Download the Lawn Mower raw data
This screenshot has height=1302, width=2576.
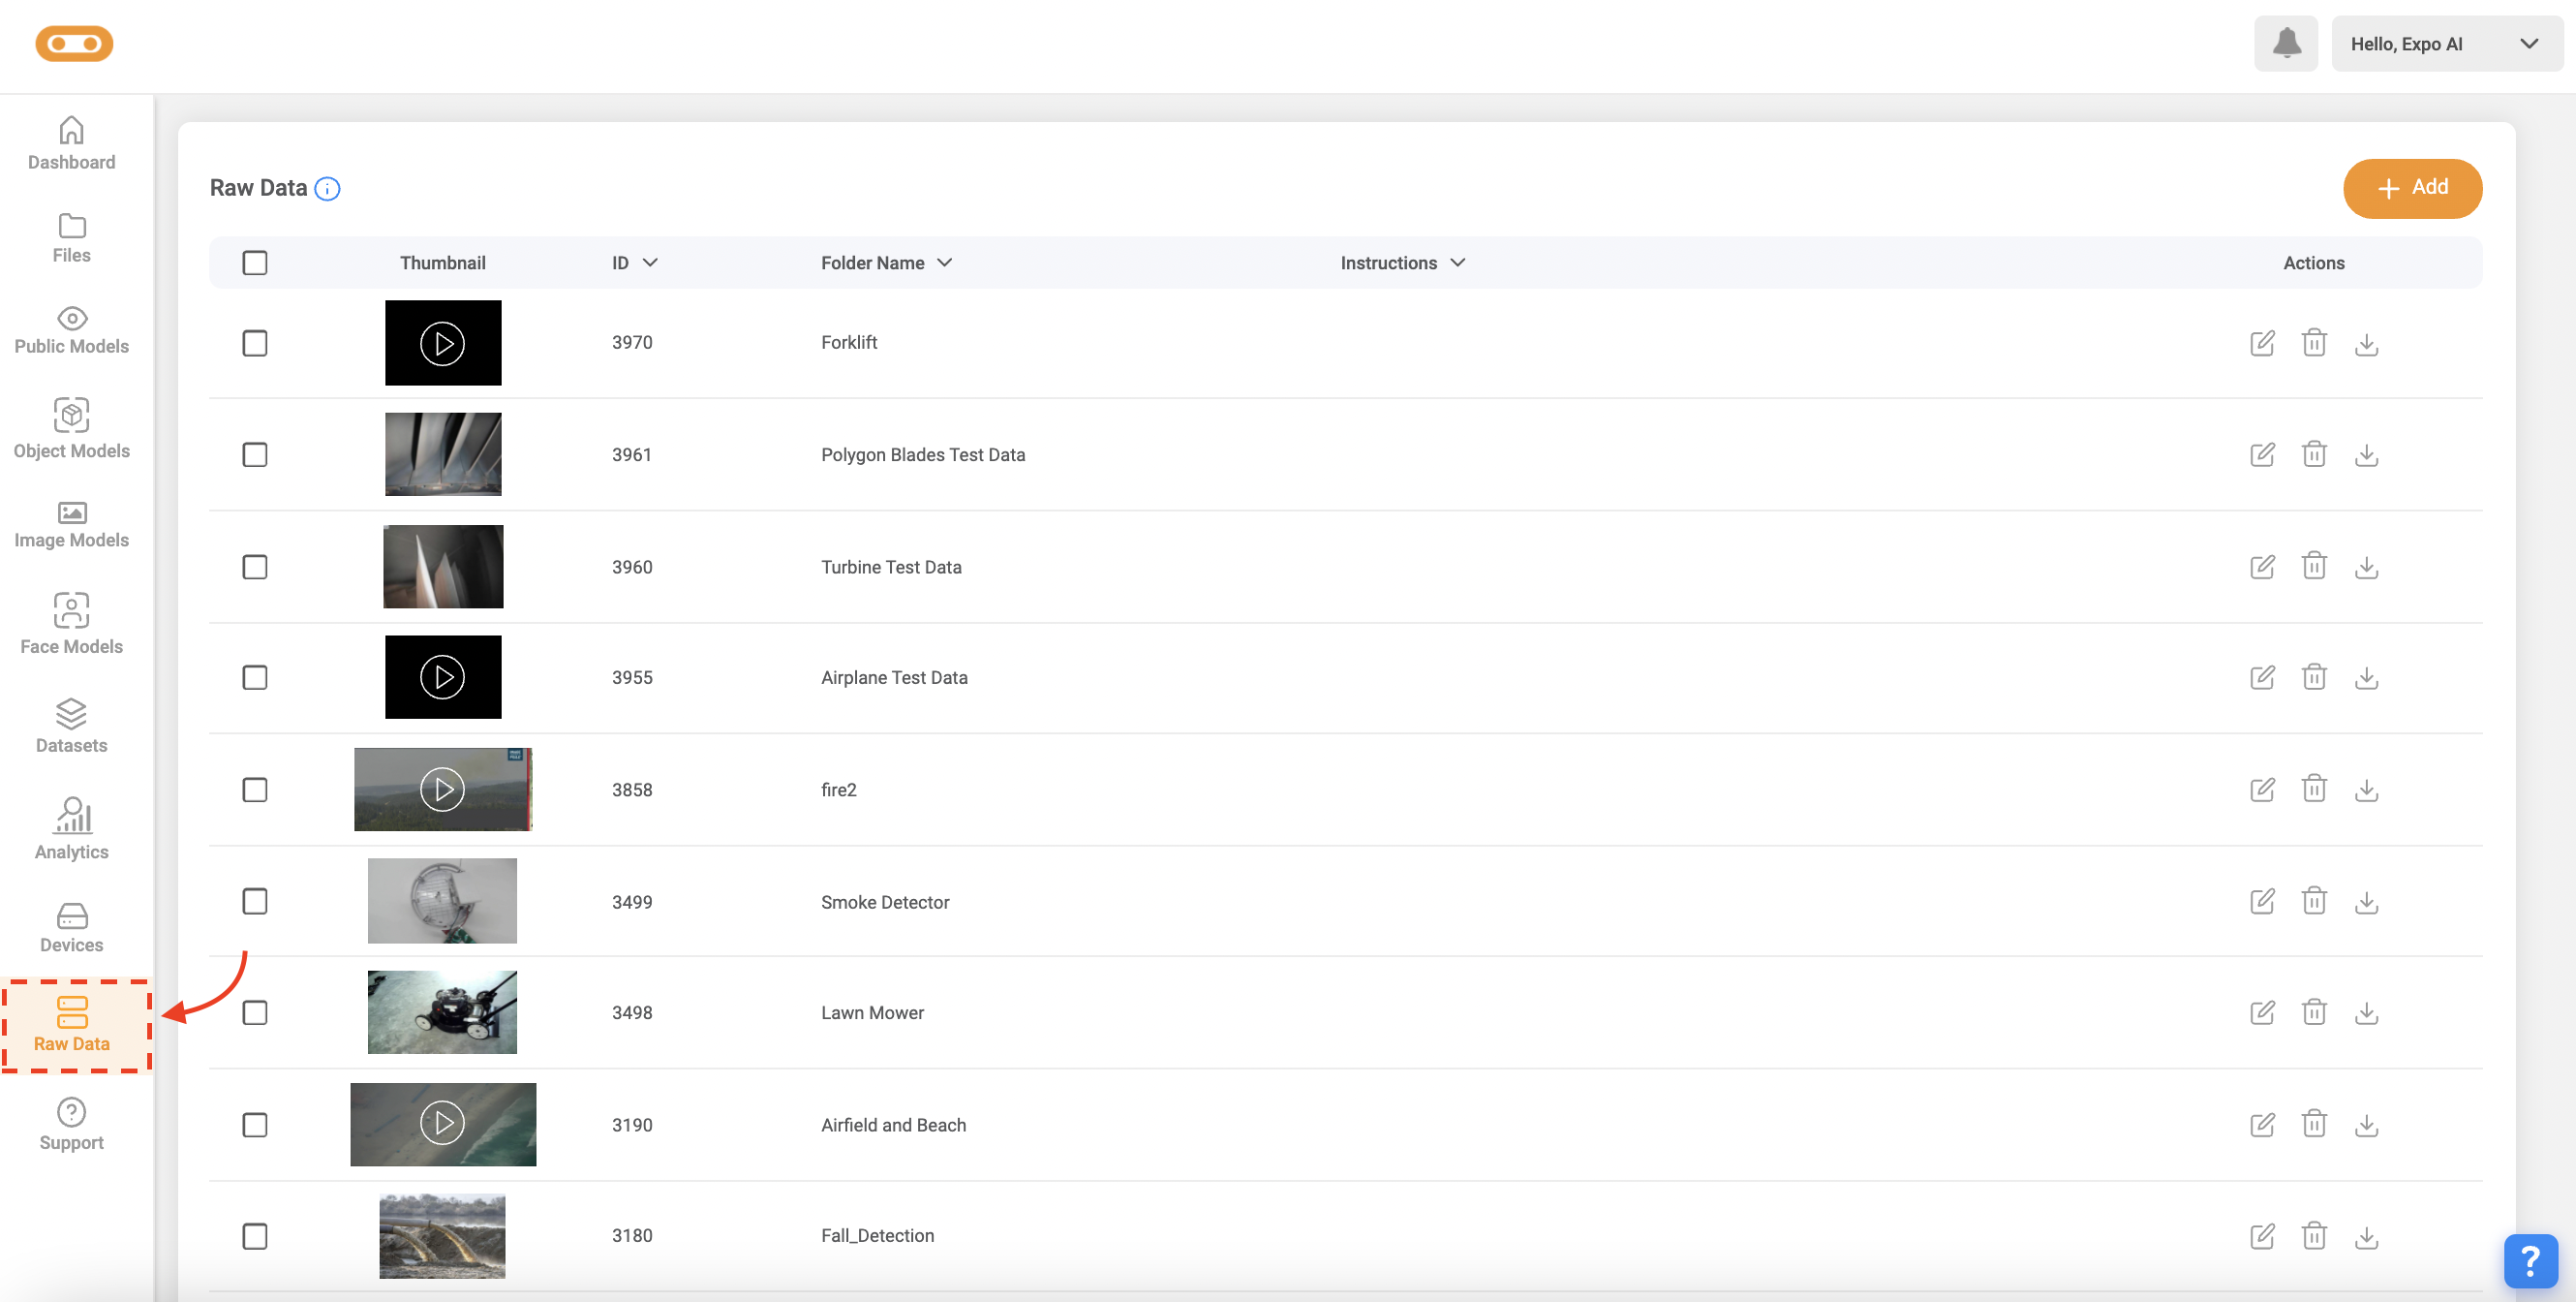point(2365,1013)
